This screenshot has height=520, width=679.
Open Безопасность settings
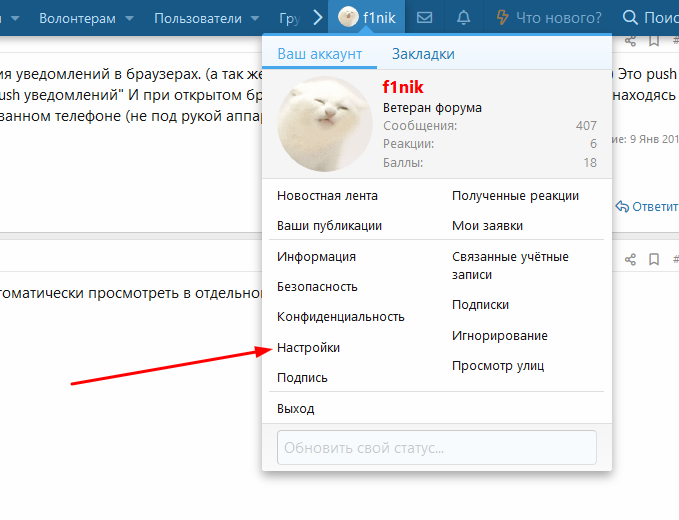(317, 287)
